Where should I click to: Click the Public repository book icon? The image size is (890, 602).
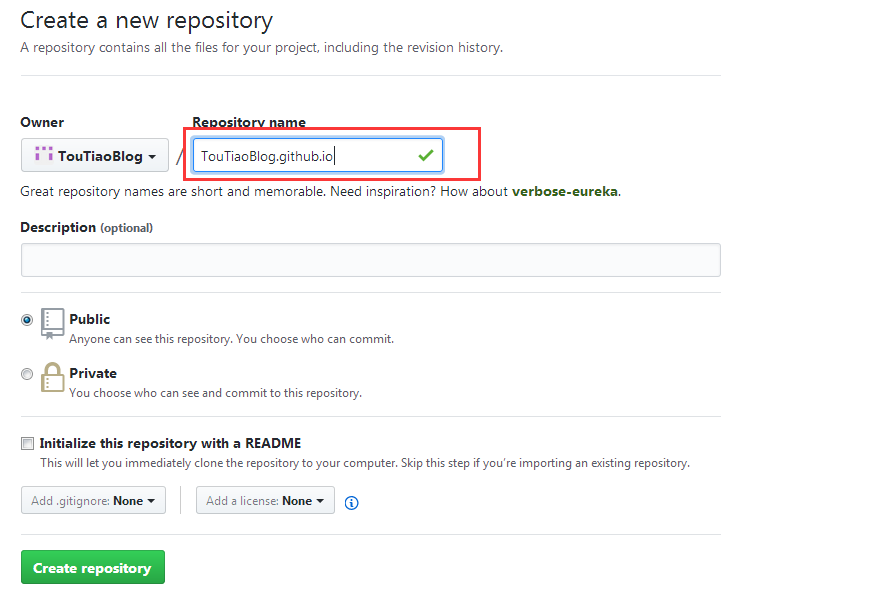(x=52, y=324)
